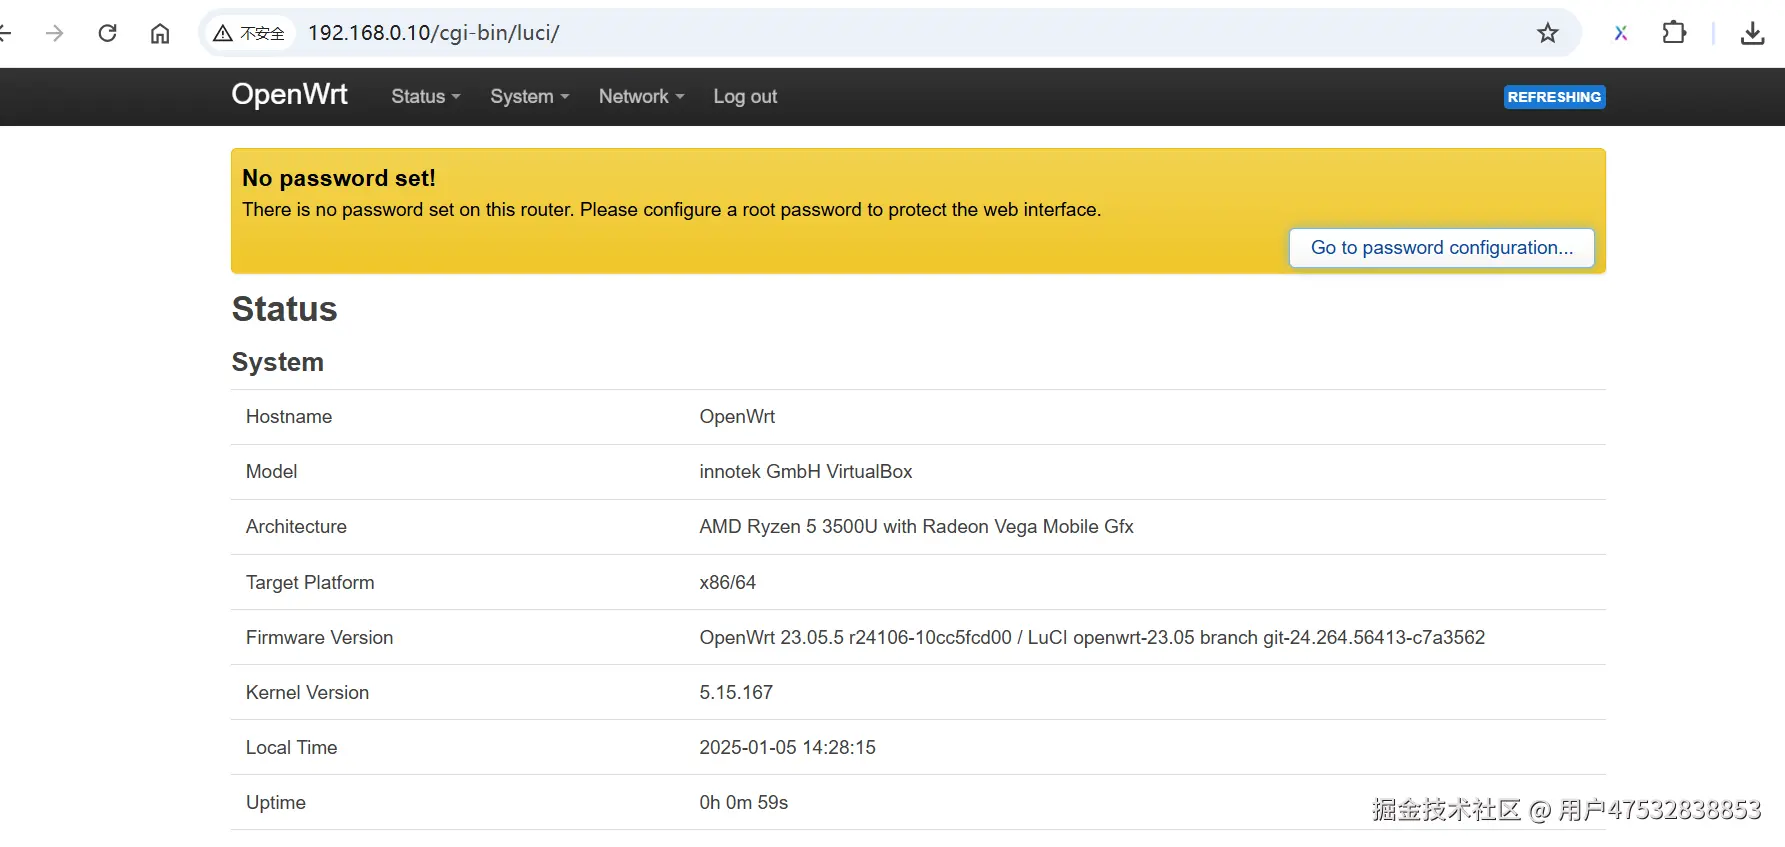
Task: Click the not-secure warning badge
Action: point(250,33)
